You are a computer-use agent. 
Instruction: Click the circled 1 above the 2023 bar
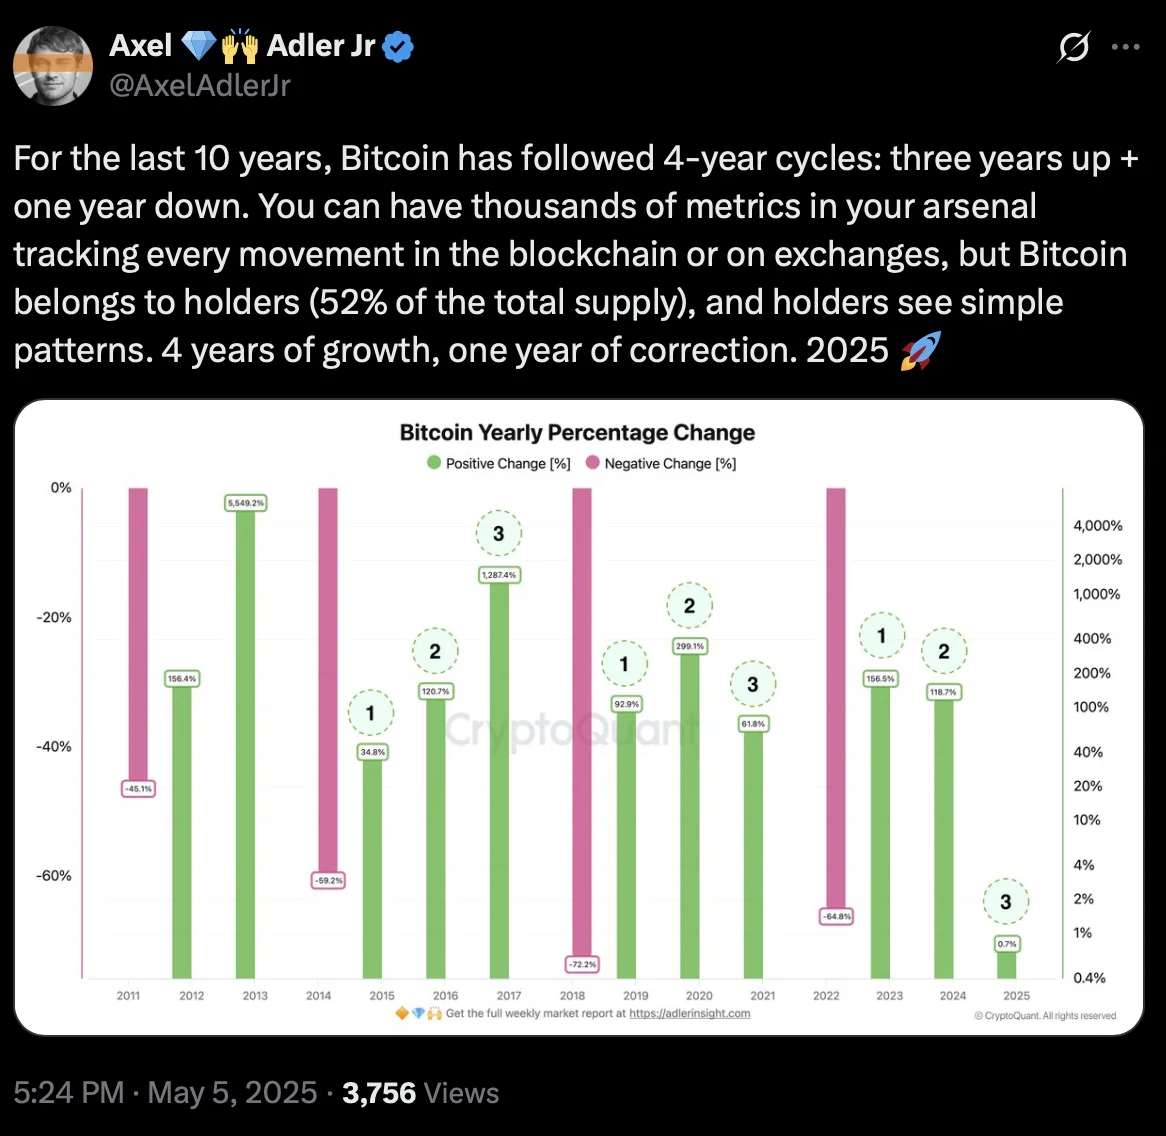[882, 636]
